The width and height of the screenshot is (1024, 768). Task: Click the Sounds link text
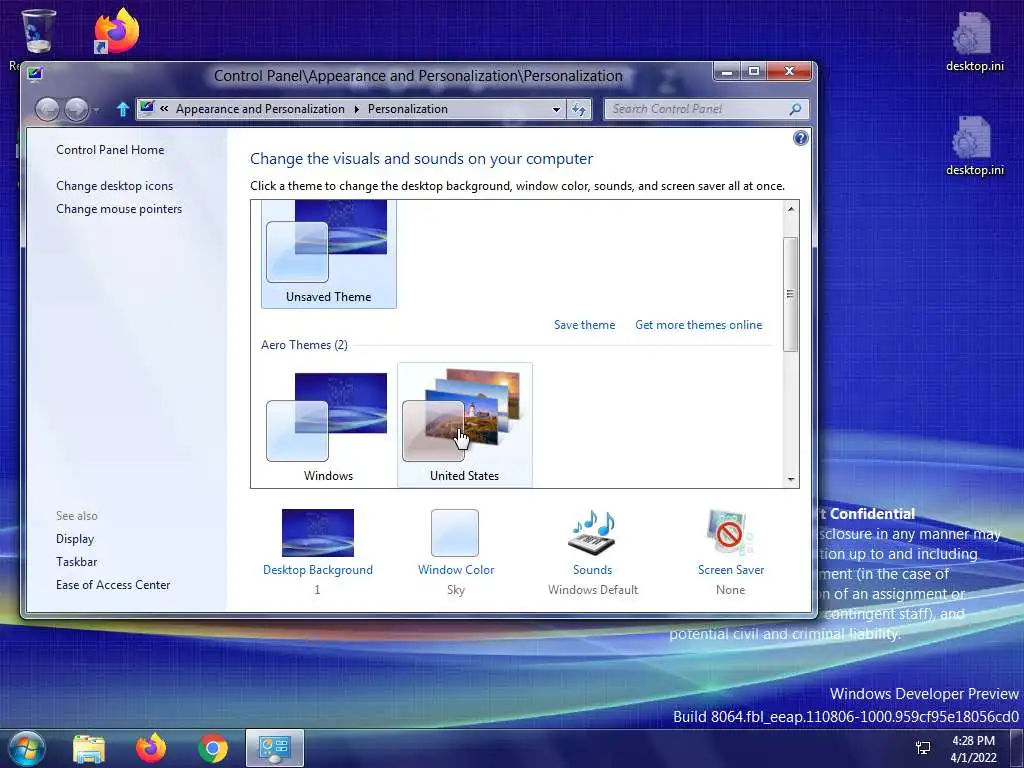click(x=592, y=569)
